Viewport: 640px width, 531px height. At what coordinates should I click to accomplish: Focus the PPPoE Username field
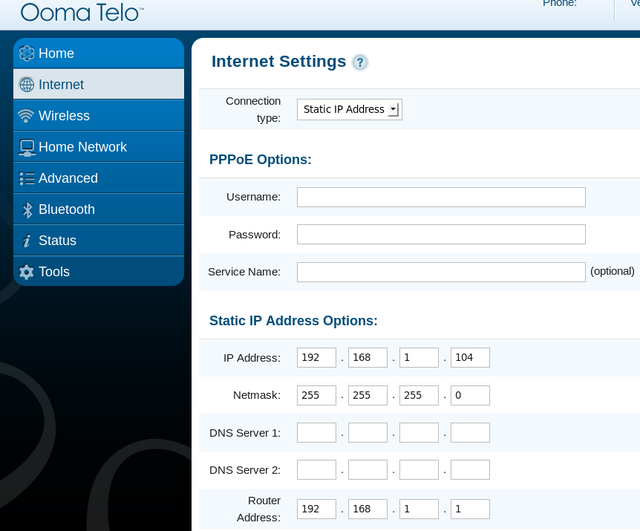click(441, 197)
